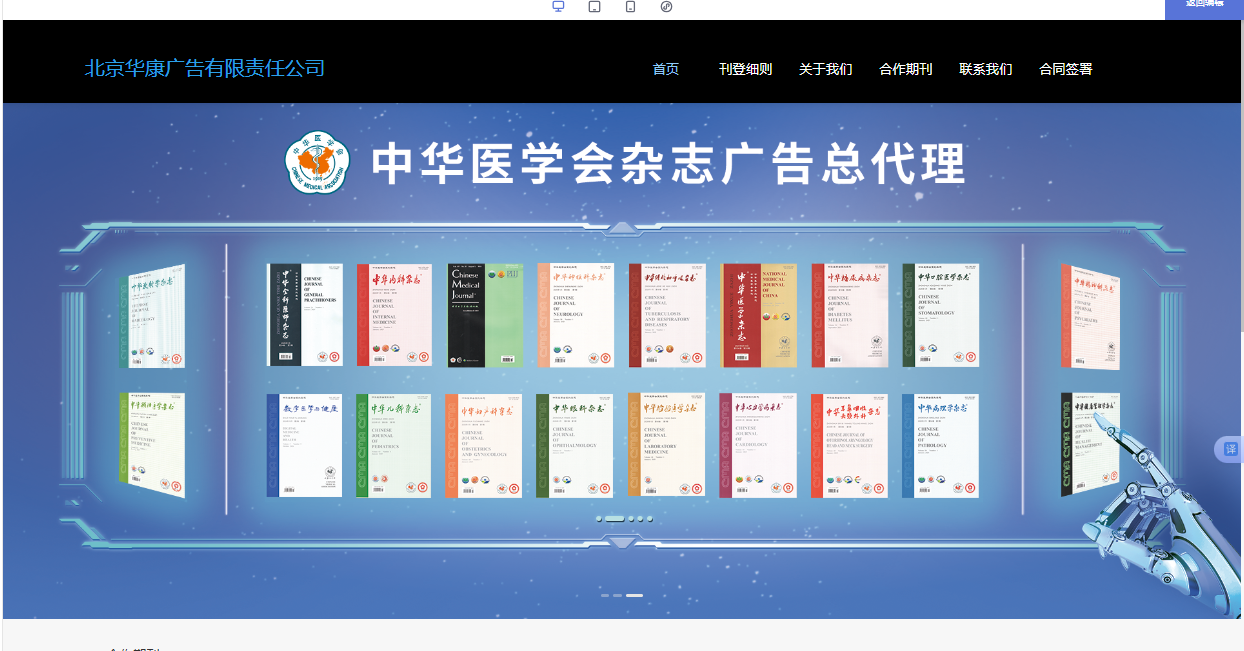Switch to the tablet preview icon

(593, 6)
